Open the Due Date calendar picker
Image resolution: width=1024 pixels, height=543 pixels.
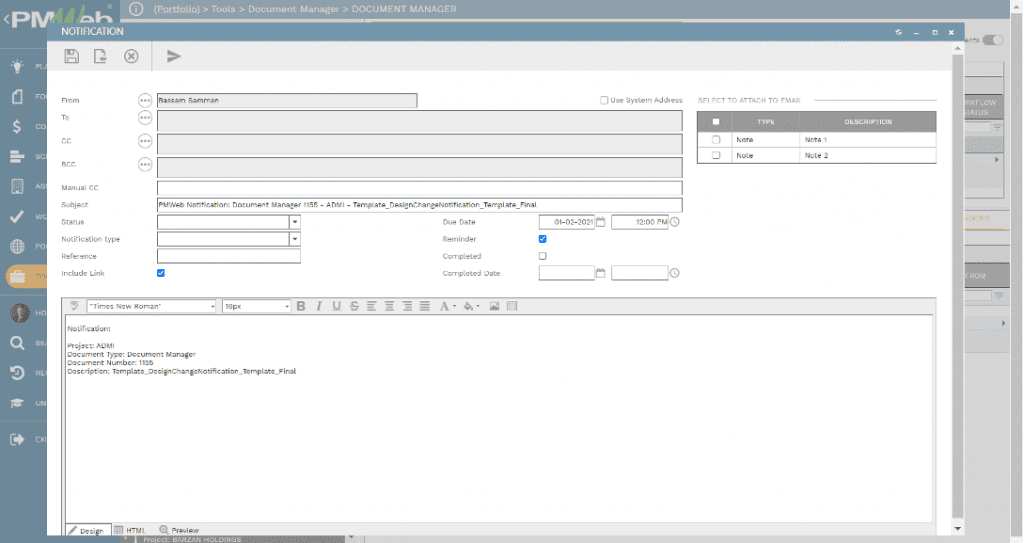click(x=601, y=222)
